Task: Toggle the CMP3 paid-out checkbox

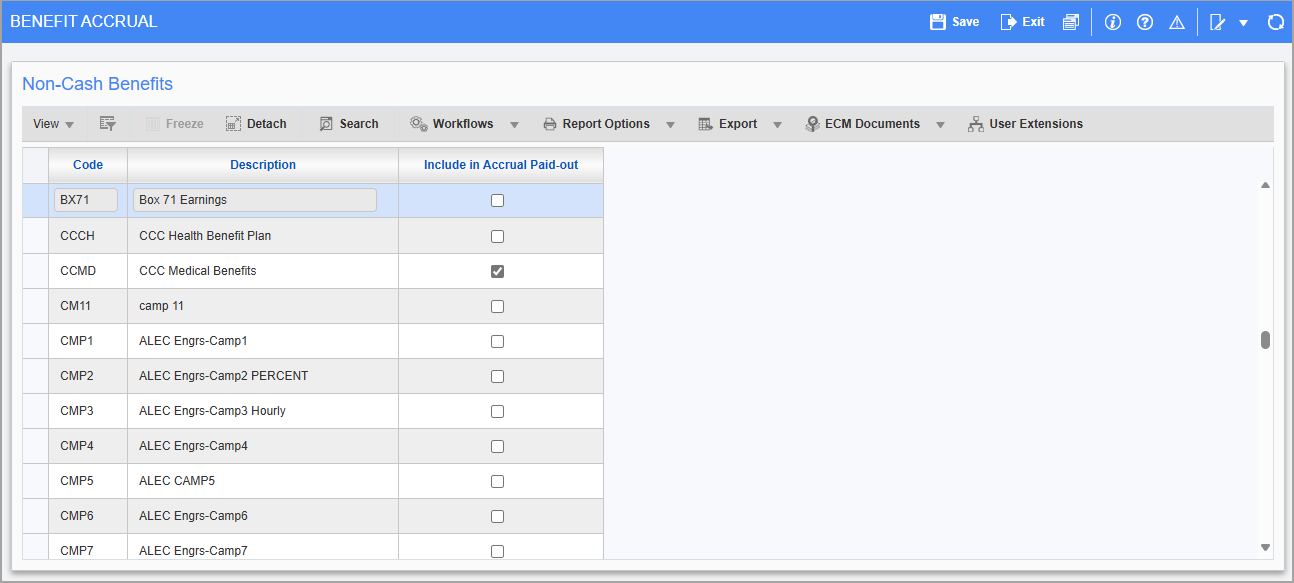Action: [497, 411]
